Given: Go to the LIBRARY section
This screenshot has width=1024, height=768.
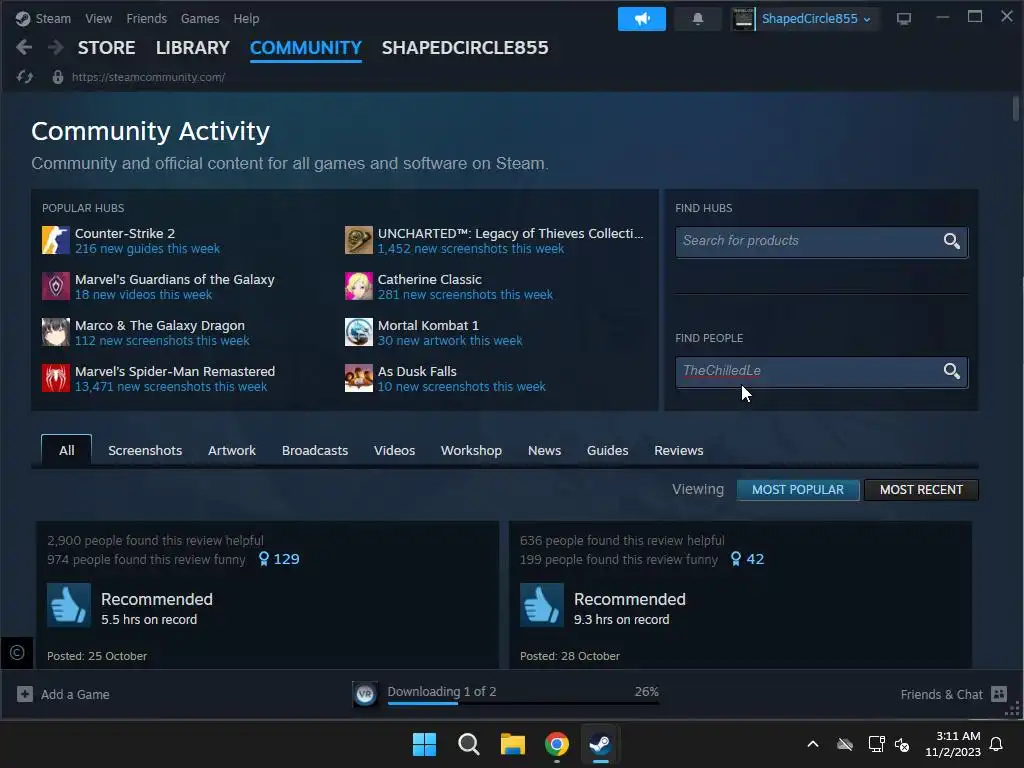Looking at the screenshot, I should tap(193, 48).
